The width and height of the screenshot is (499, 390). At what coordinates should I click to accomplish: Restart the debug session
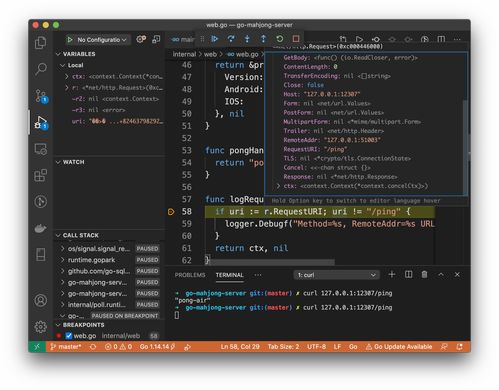(280, 39)
